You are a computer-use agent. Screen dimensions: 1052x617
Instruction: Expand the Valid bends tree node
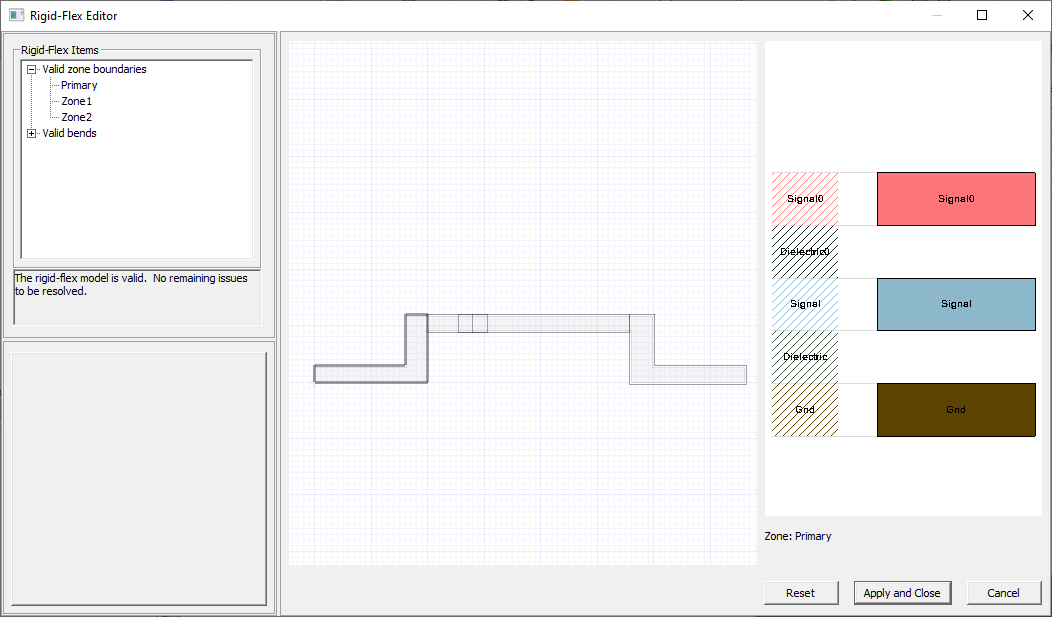click(32, 134)
